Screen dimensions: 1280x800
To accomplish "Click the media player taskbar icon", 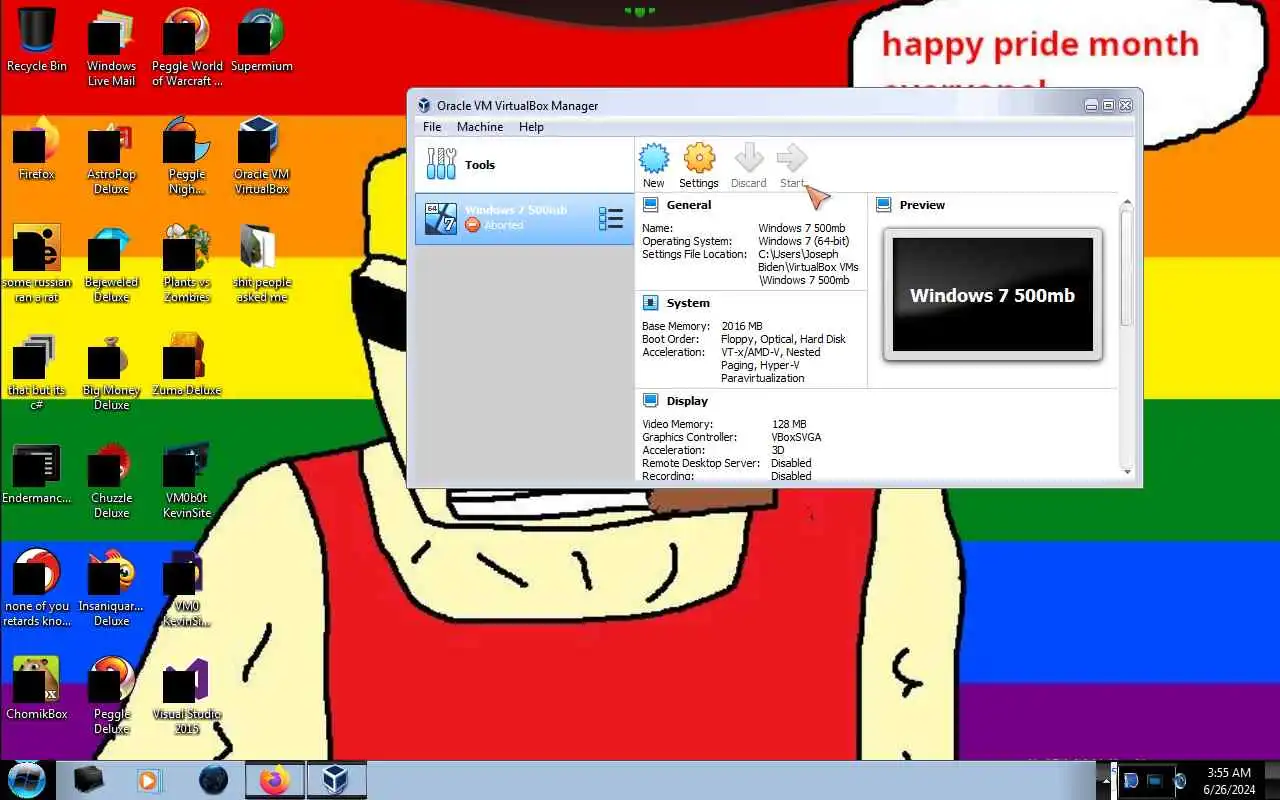I will (149, 780).
